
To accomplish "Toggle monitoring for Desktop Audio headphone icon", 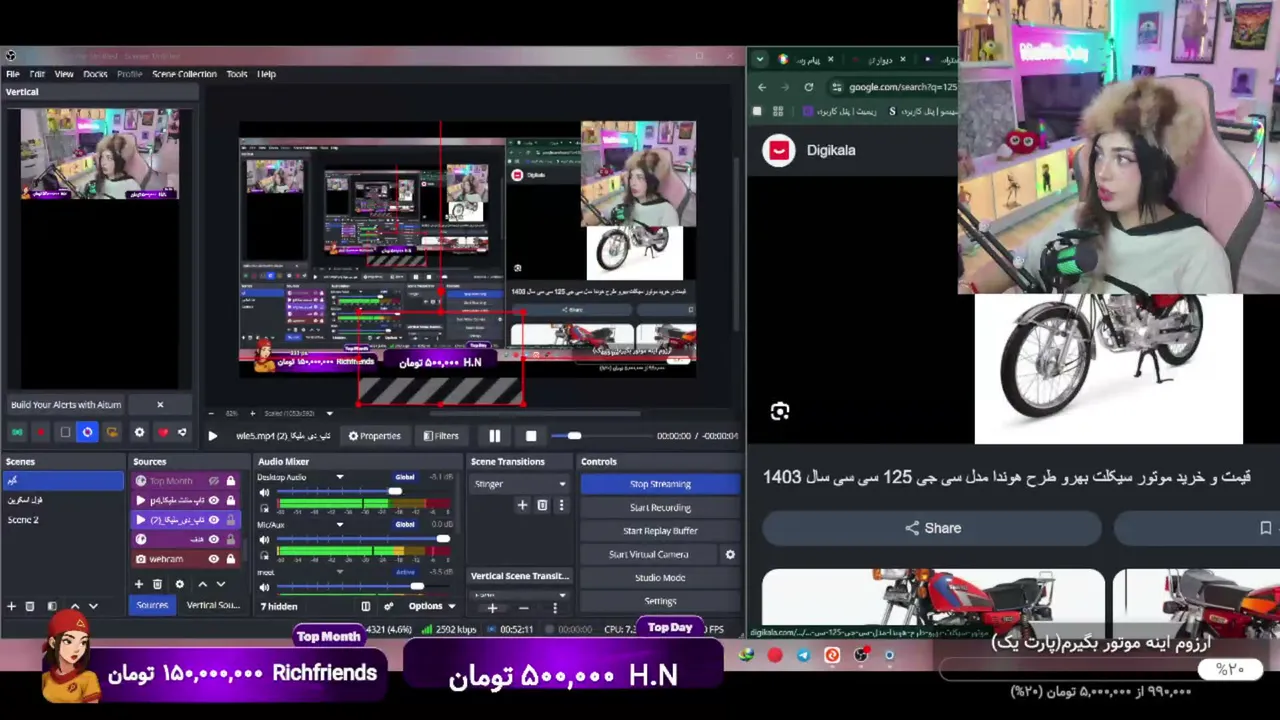I will pyautogui.click(x=265, y=508).
